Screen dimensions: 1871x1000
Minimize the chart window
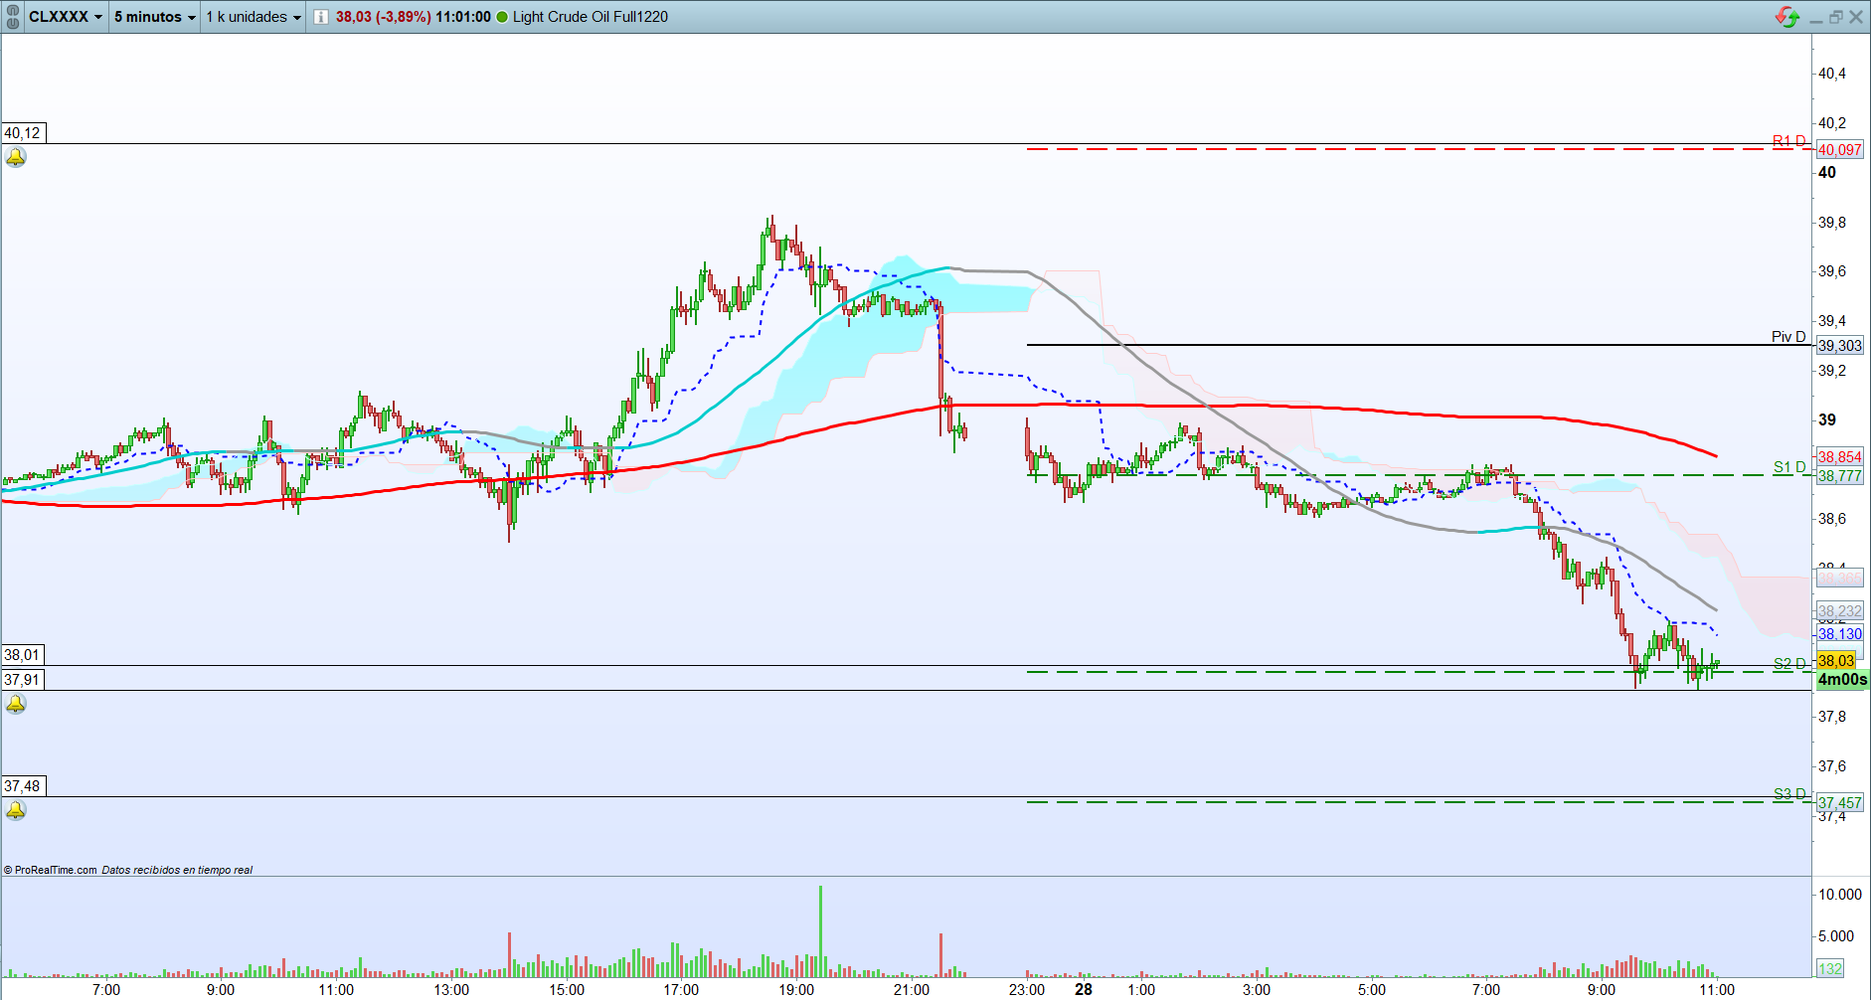click(1816, 18)
